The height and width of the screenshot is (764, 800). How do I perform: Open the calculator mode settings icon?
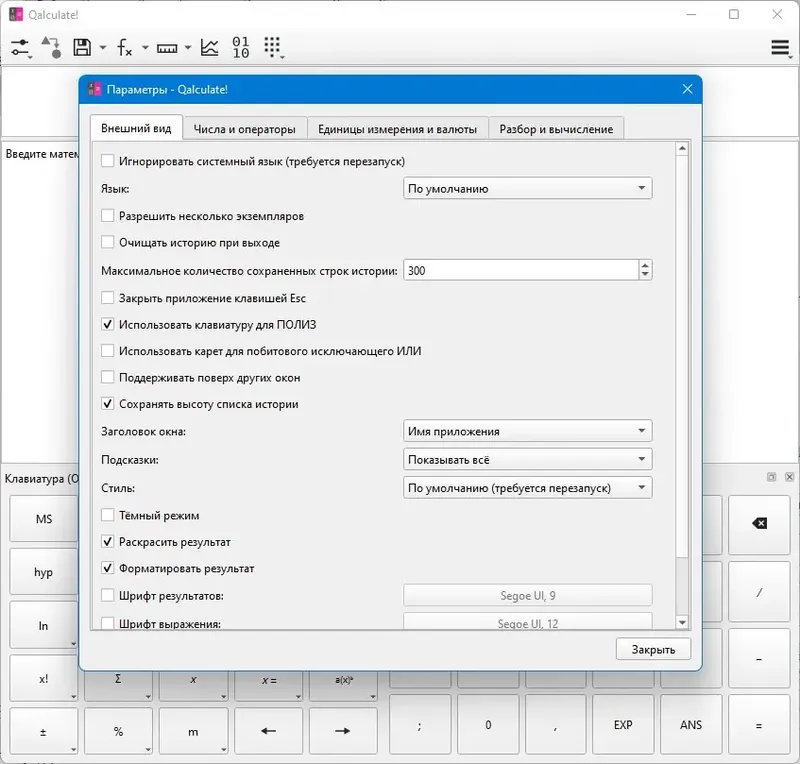coord(20,48)
